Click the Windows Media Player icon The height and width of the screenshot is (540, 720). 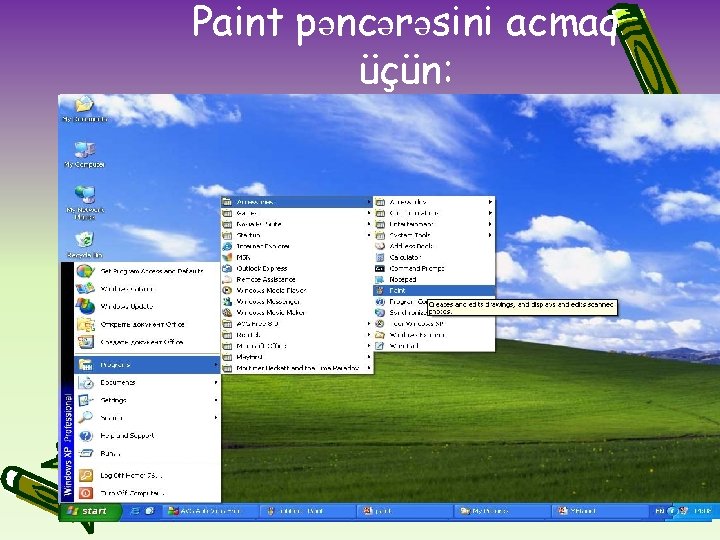click(227, 290)
